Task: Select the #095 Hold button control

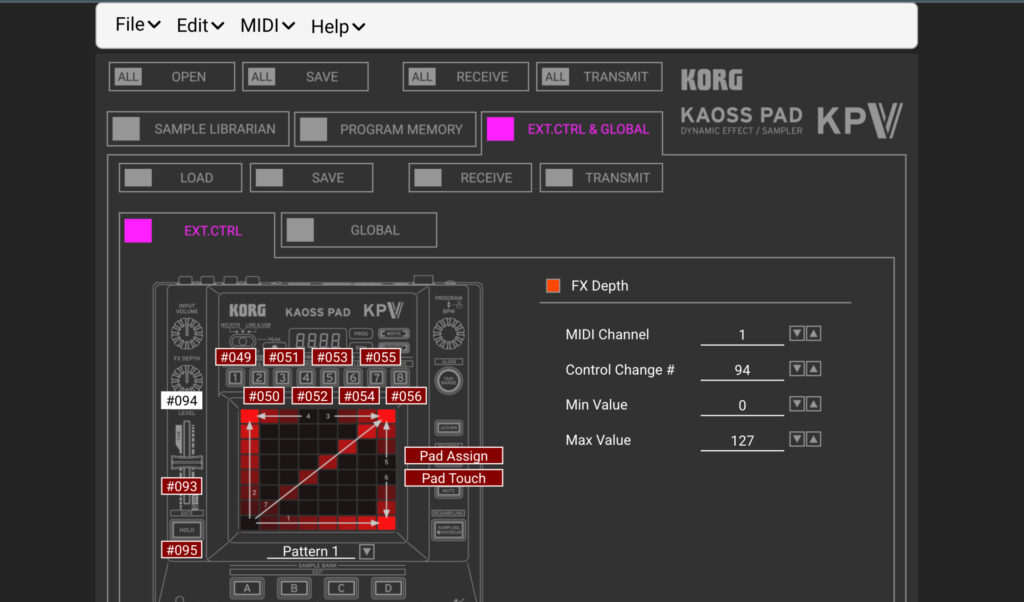Action: [x=181, y=549]
